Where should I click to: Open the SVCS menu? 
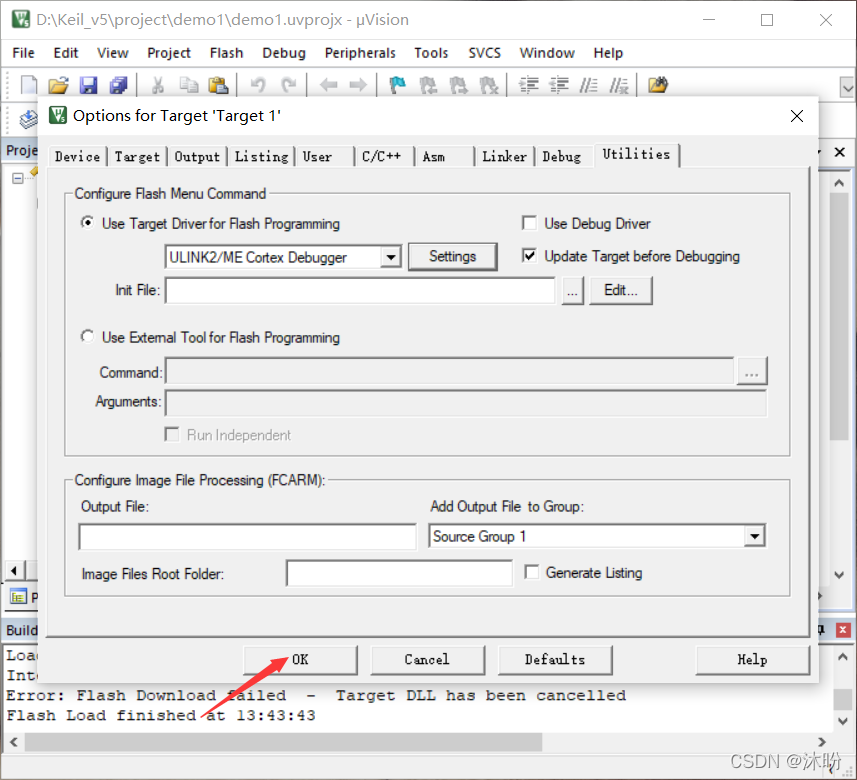point(484,53)
